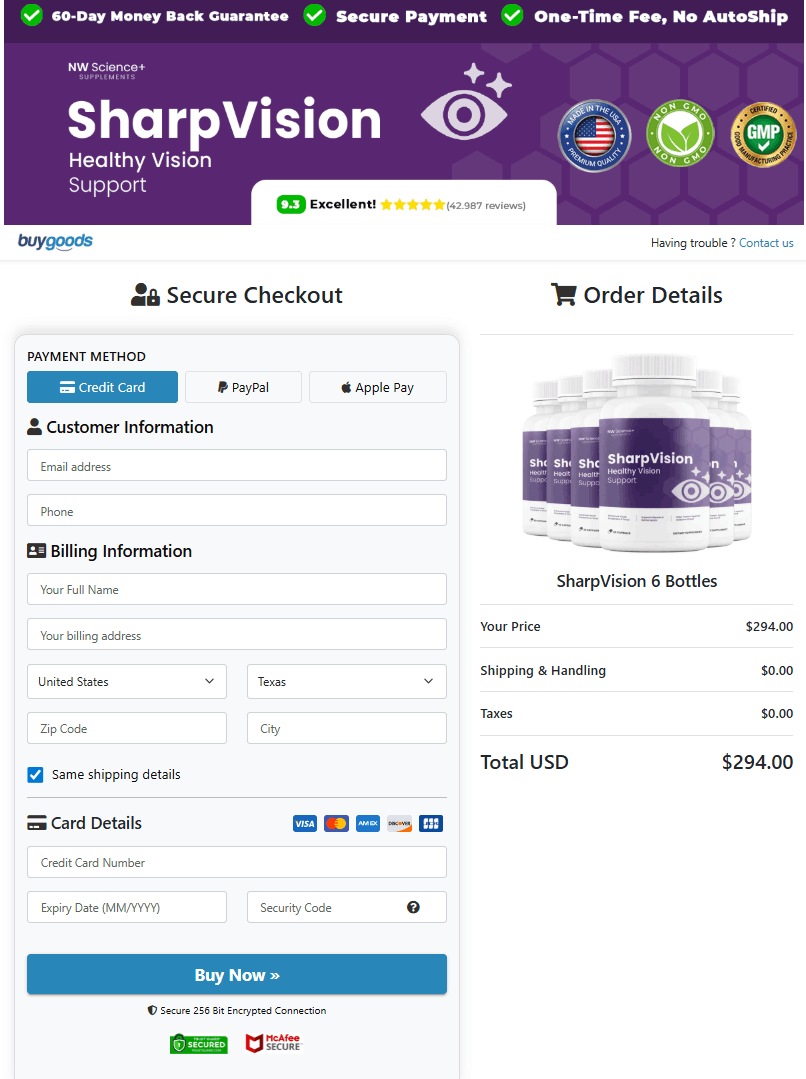
Task: Select the Credit Card payment tab
Action: pyautogui.click(x=103, y=387)
